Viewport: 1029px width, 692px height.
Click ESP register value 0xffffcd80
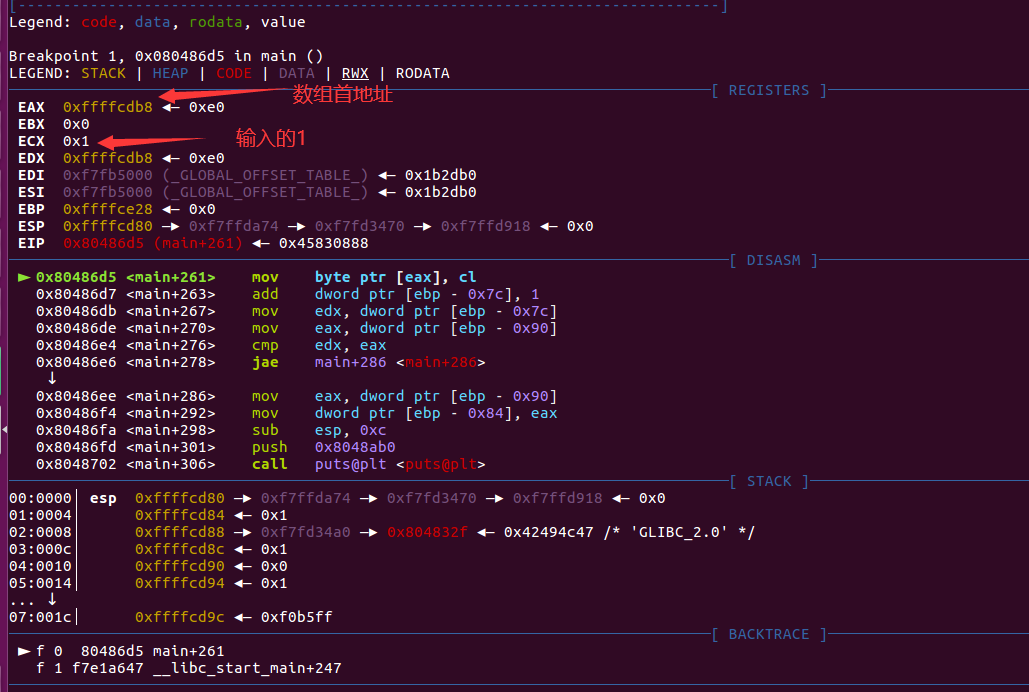tap(108, 227)
